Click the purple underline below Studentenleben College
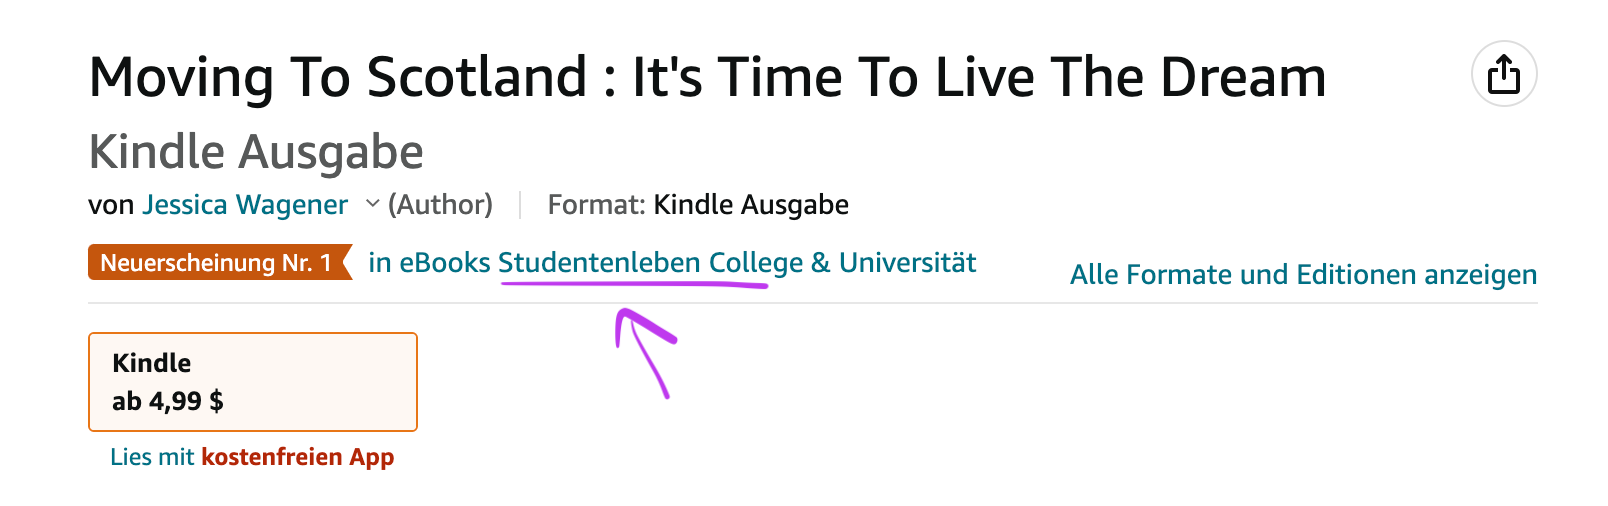The height and width of the screenshot is (506, 1608). (633, 285)
